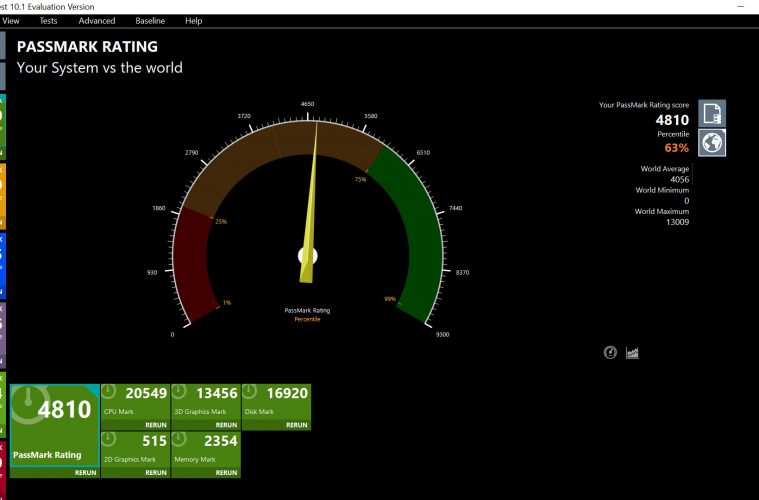Click the 75% marker on the gauge
This screenshot has height=500, width=759.
360,179
